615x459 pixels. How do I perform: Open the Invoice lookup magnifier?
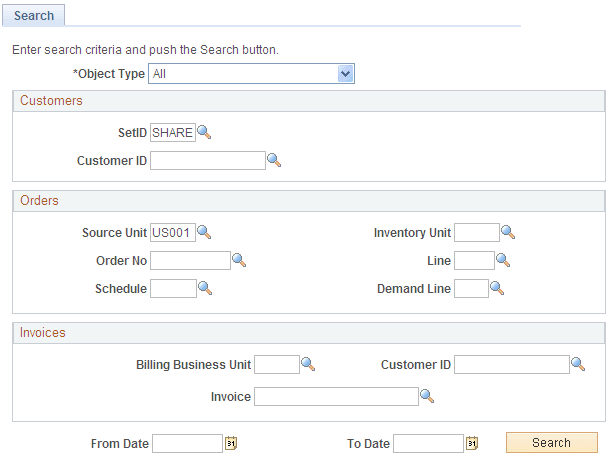[427, 397]
